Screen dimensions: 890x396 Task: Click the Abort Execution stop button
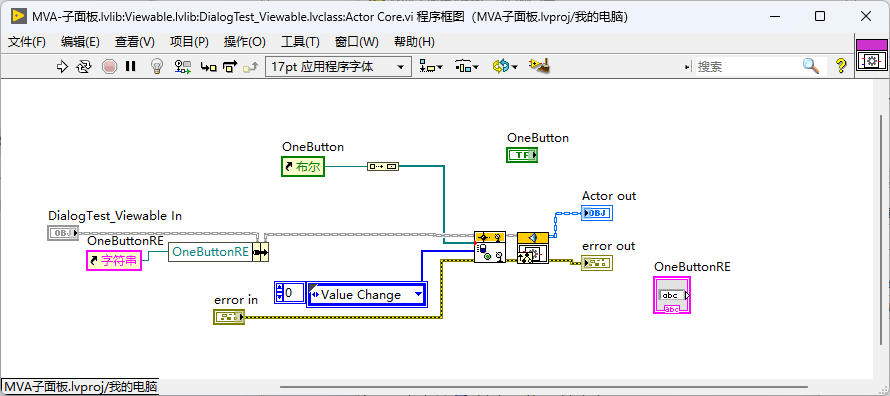pyautogui.click(x=109, y=67)
